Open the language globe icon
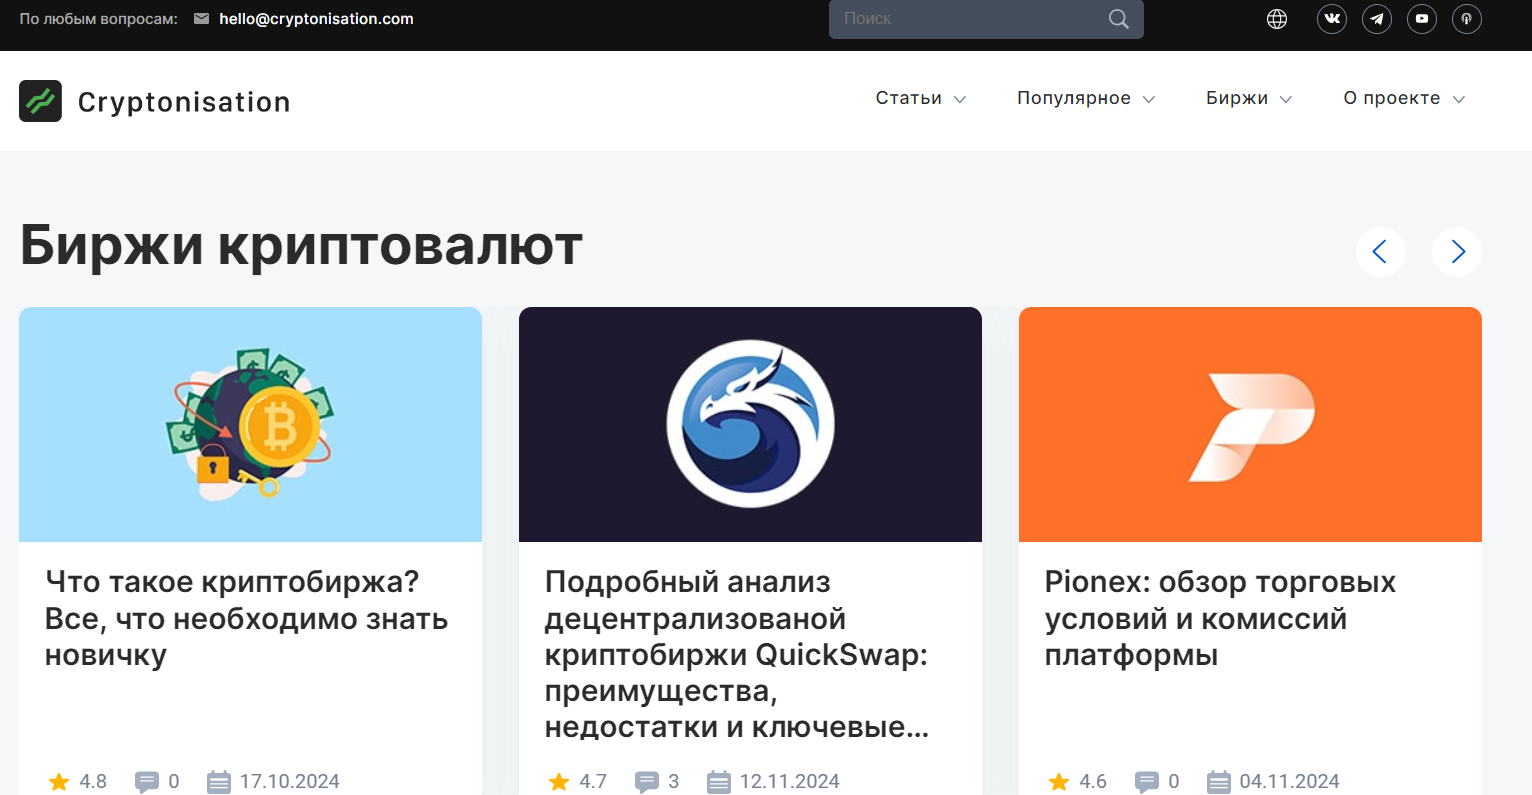Viewport: 1532px width, 795px height. [1277, 19]
